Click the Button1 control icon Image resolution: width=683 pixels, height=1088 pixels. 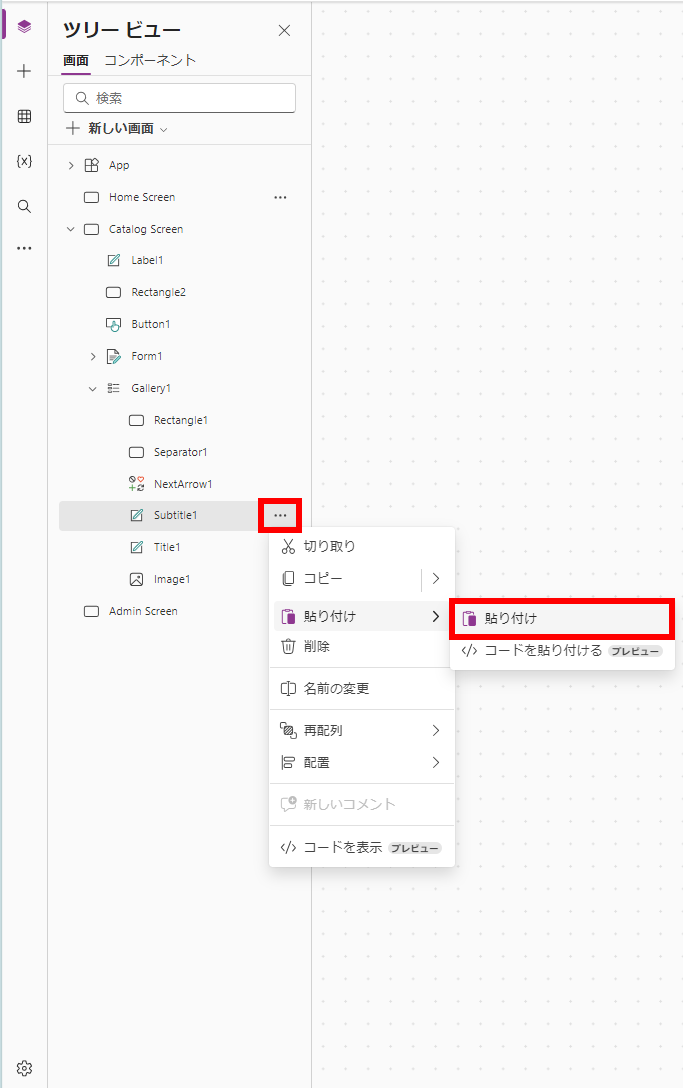114,324
